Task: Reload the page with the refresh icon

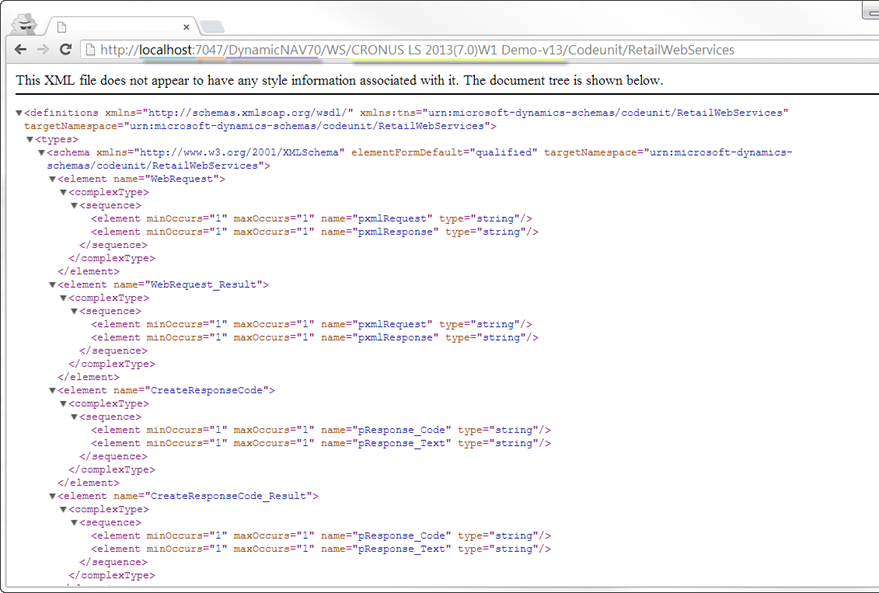Action: tap(66, 50)
